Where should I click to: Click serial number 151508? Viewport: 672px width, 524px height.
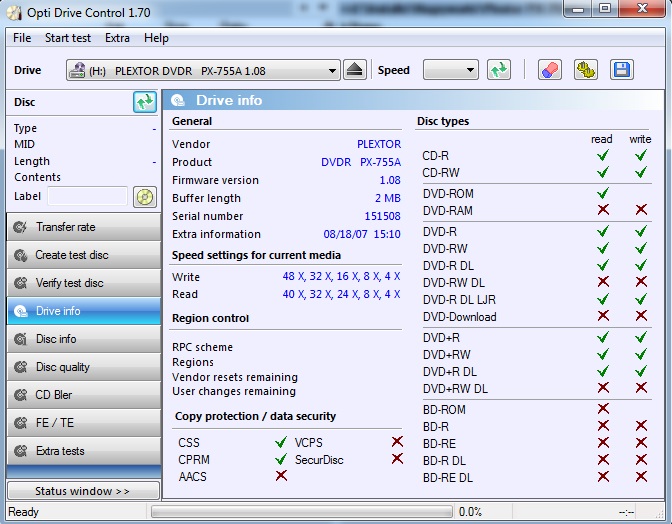382,216
